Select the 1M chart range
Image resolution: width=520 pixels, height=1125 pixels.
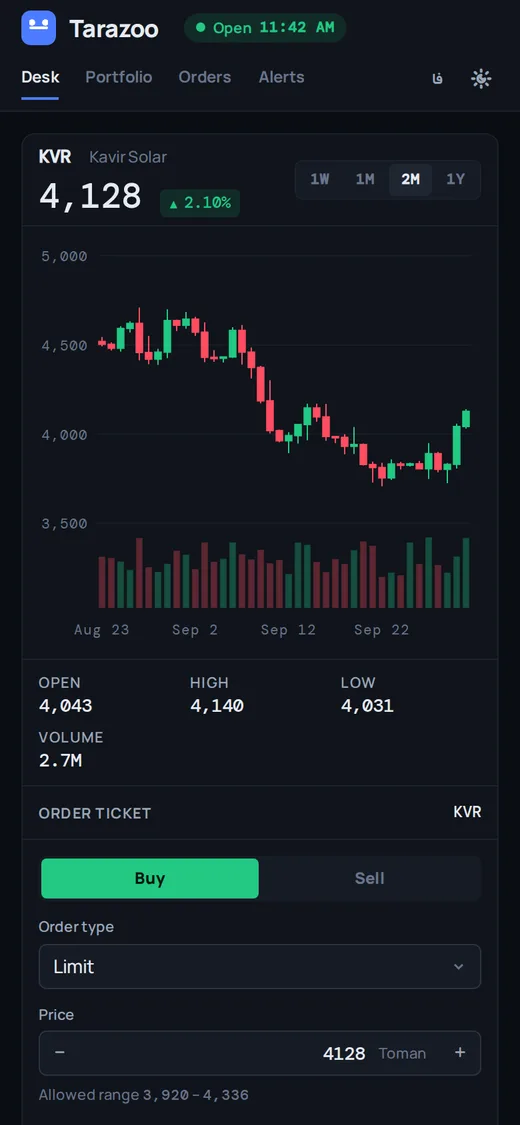[x=365, y=179]
